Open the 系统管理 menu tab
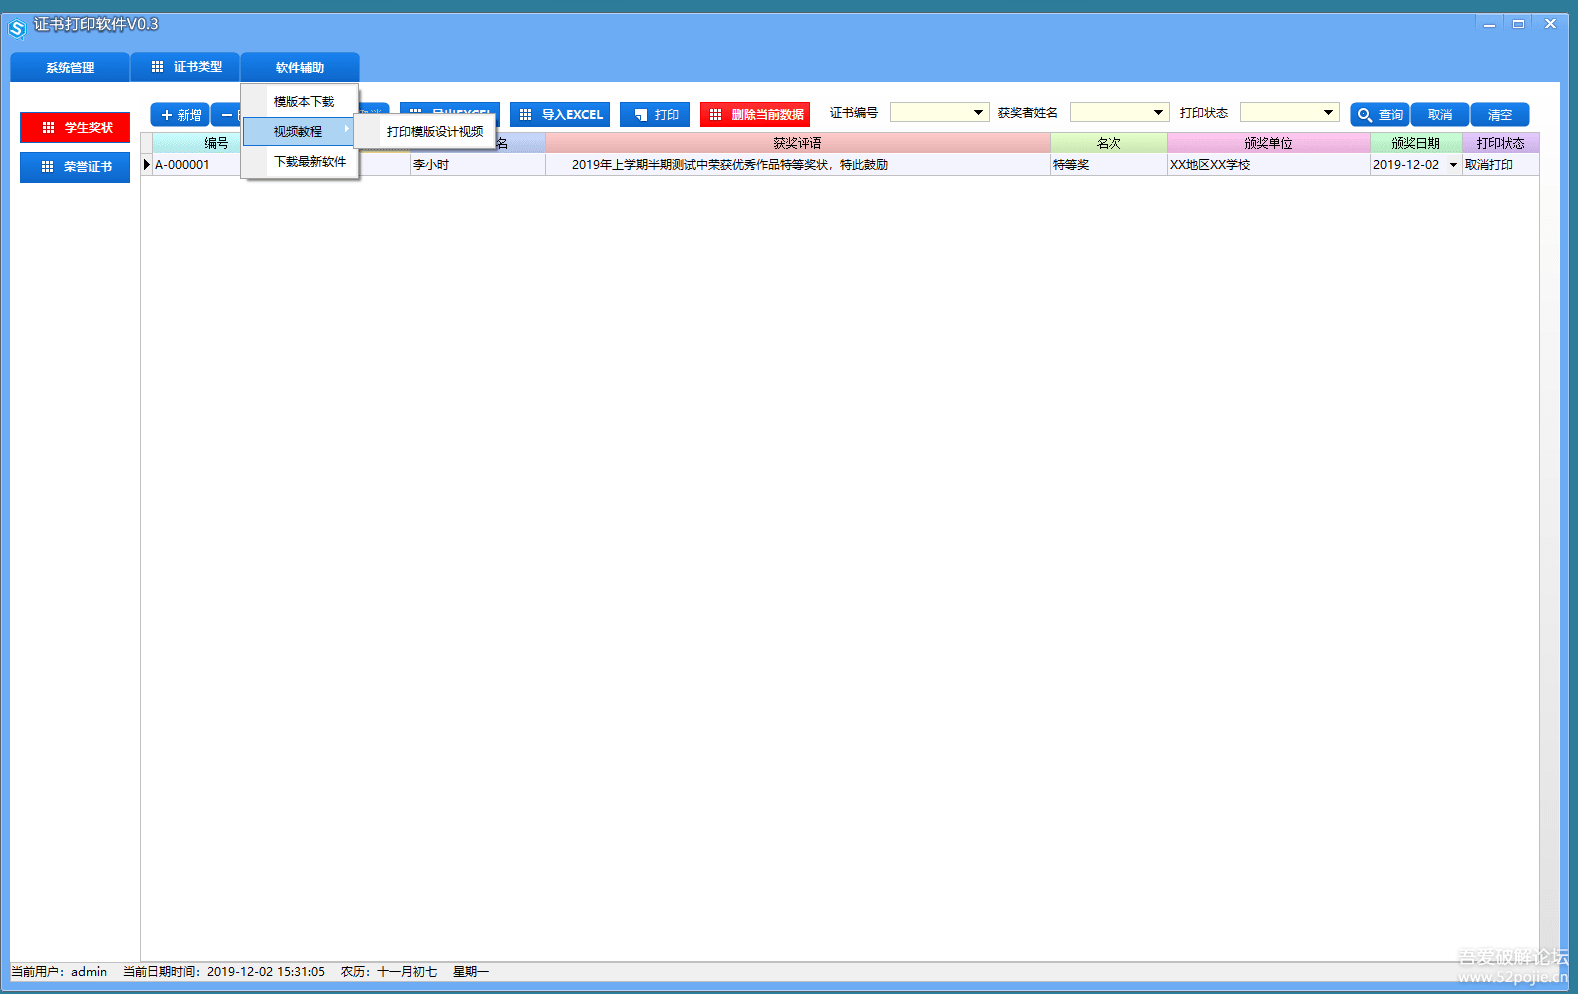Screen dimensions: 1578x994 [70, 67]
